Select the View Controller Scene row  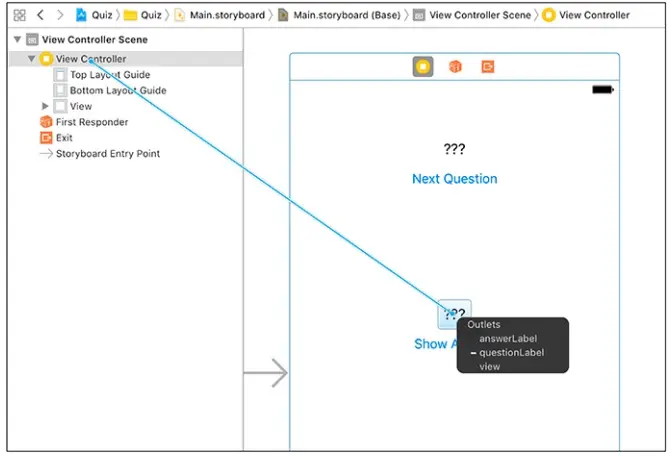126,40
